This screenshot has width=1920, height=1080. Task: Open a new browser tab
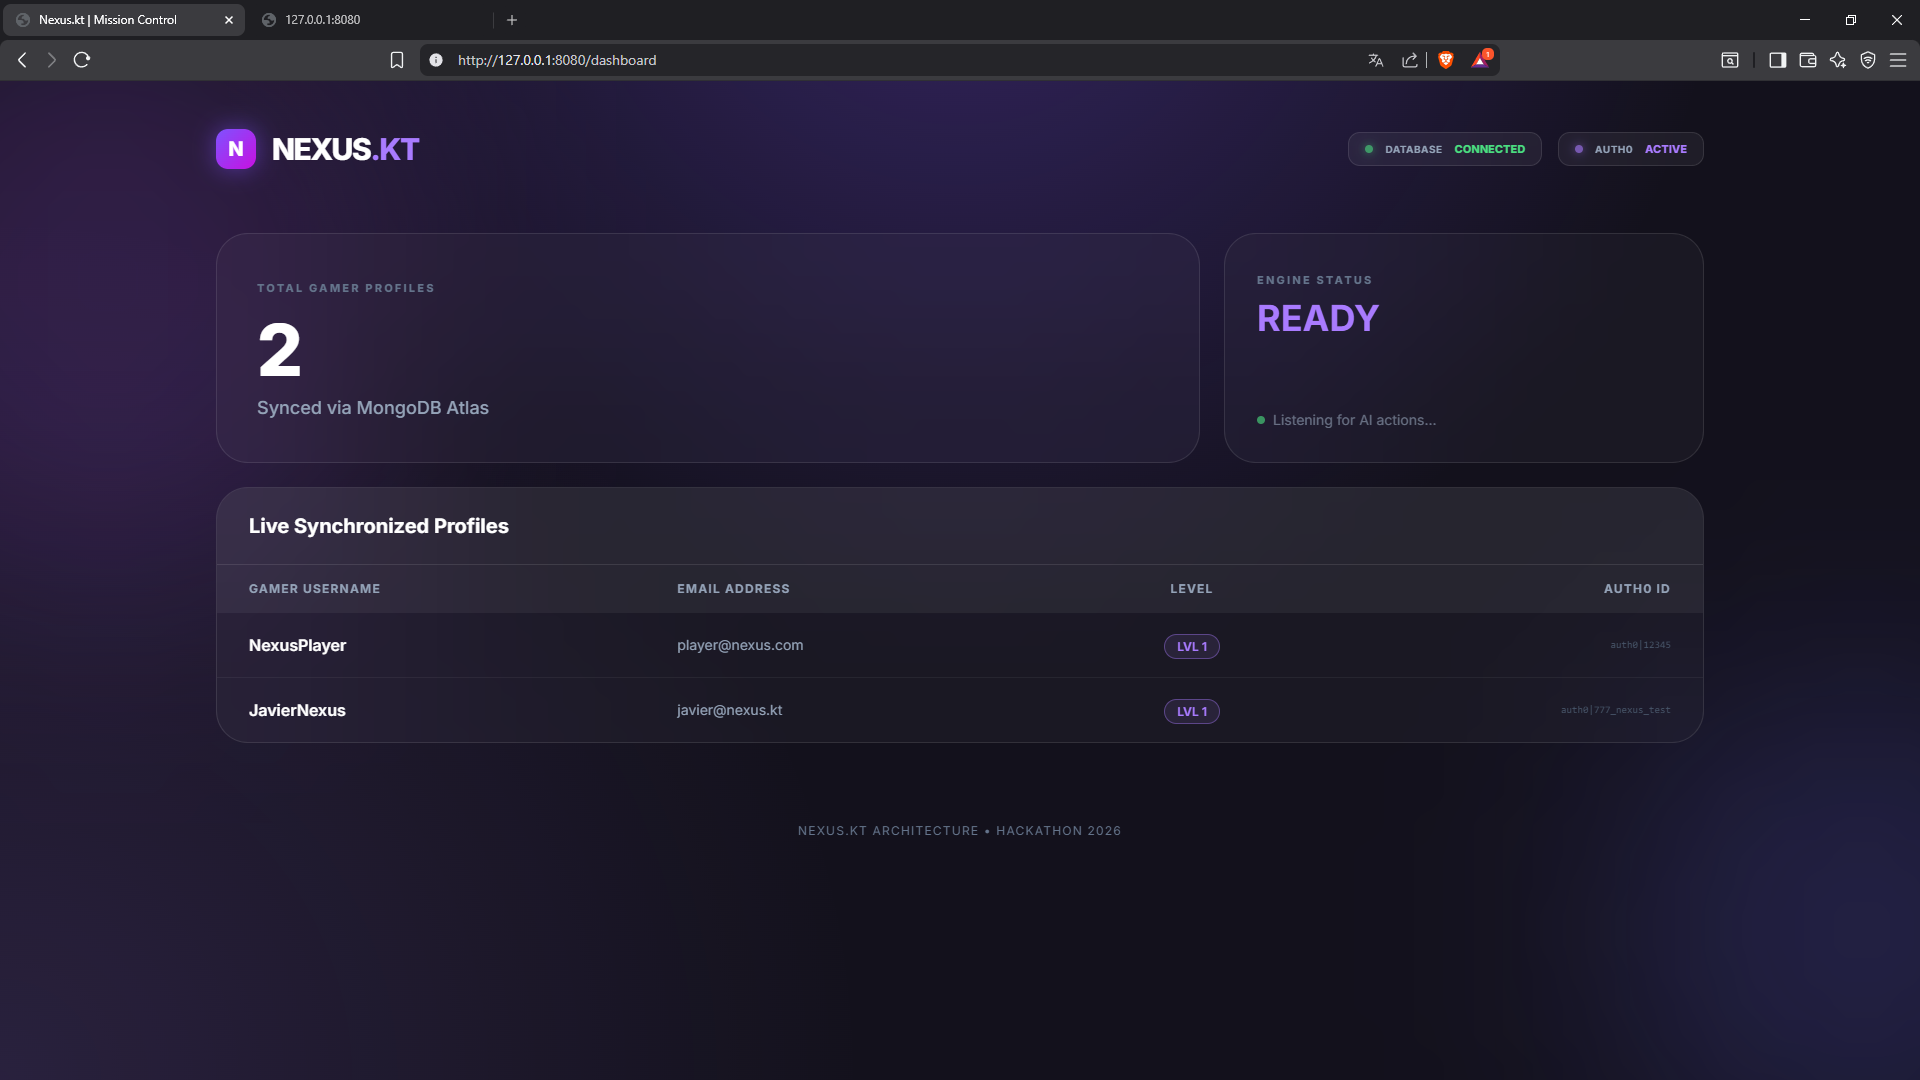[x=512, y=20]
